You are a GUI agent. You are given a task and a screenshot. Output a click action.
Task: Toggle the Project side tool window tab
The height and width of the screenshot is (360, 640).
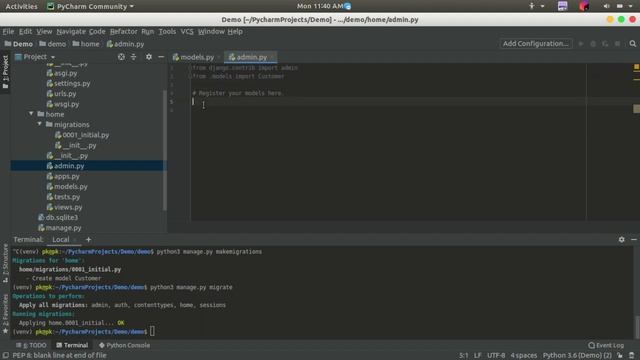coord(5,72)
